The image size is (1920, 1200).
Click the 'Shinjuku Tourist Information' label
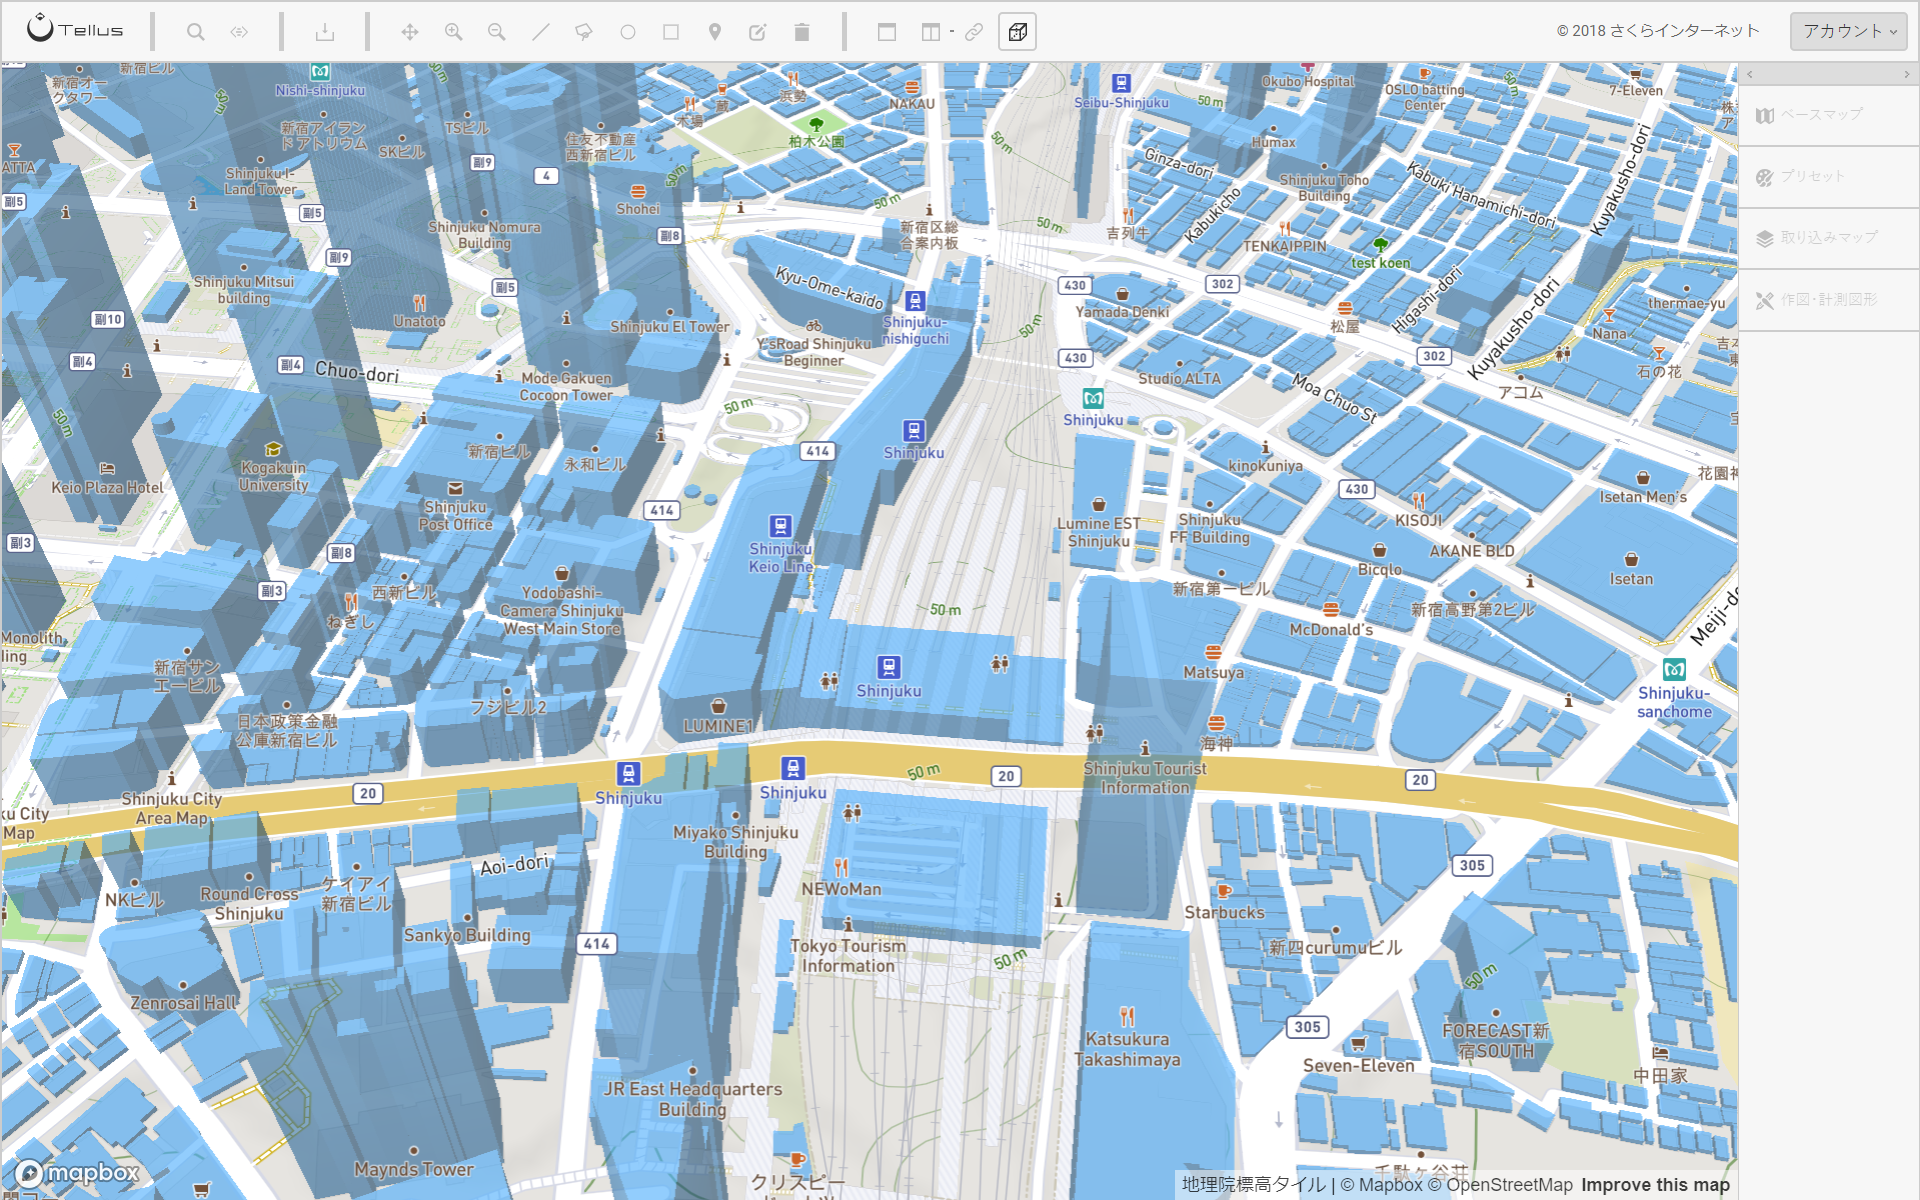click(1145, 778)
